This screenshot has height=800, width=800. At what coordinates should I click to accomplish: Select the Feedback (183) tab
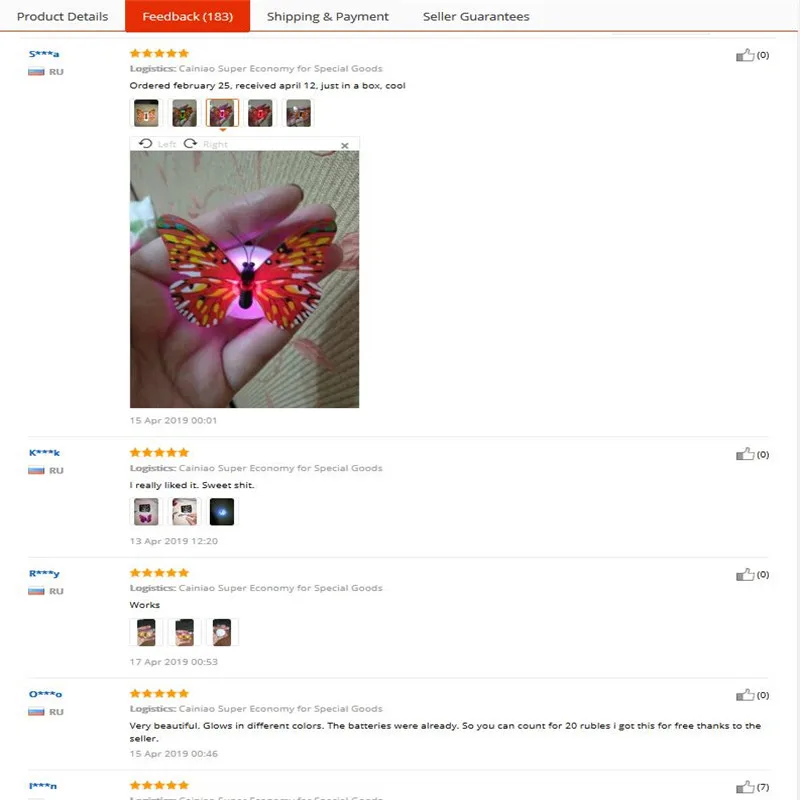point(187,16)
